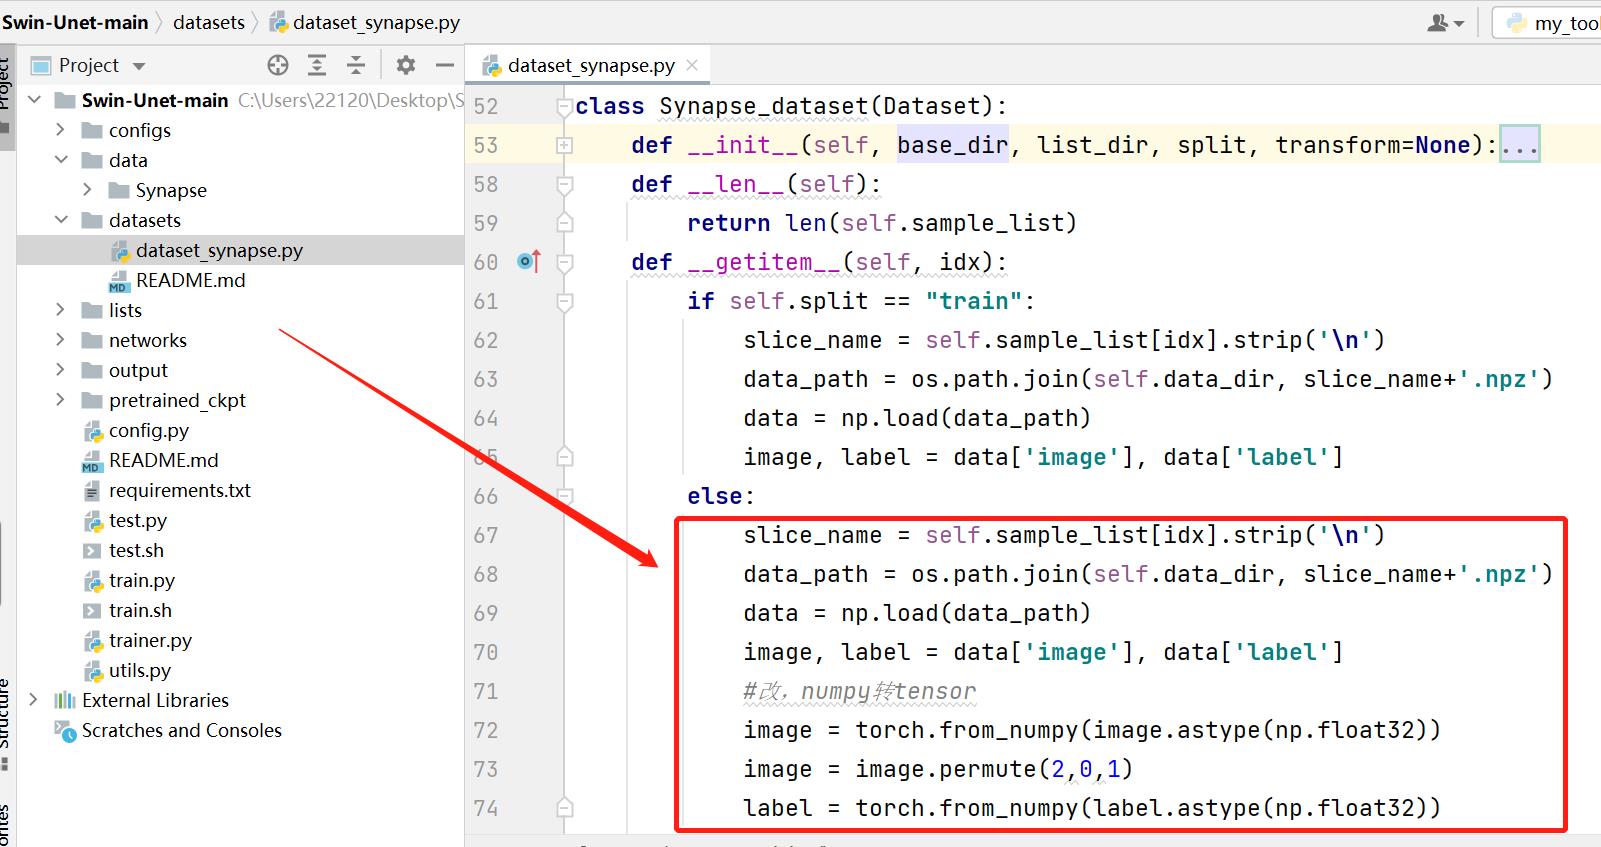The image size is (1601, 847).
Task: Expand the configs folder
Action: tap(61, 130)
